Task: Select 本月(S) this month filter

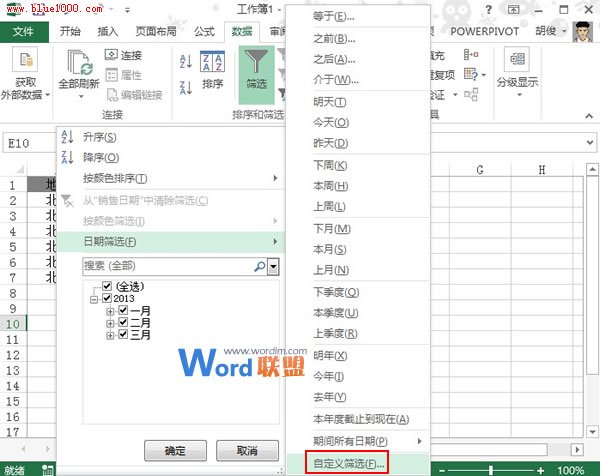Action: coord(358,249)
